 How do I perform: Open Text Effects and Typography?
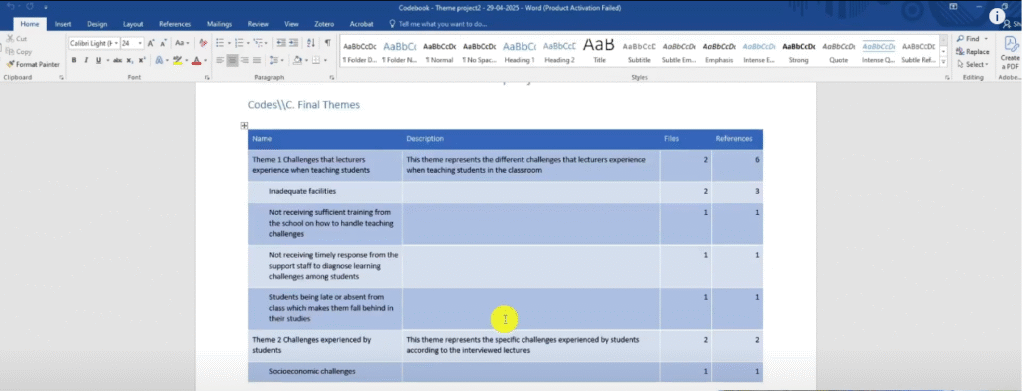160,60
